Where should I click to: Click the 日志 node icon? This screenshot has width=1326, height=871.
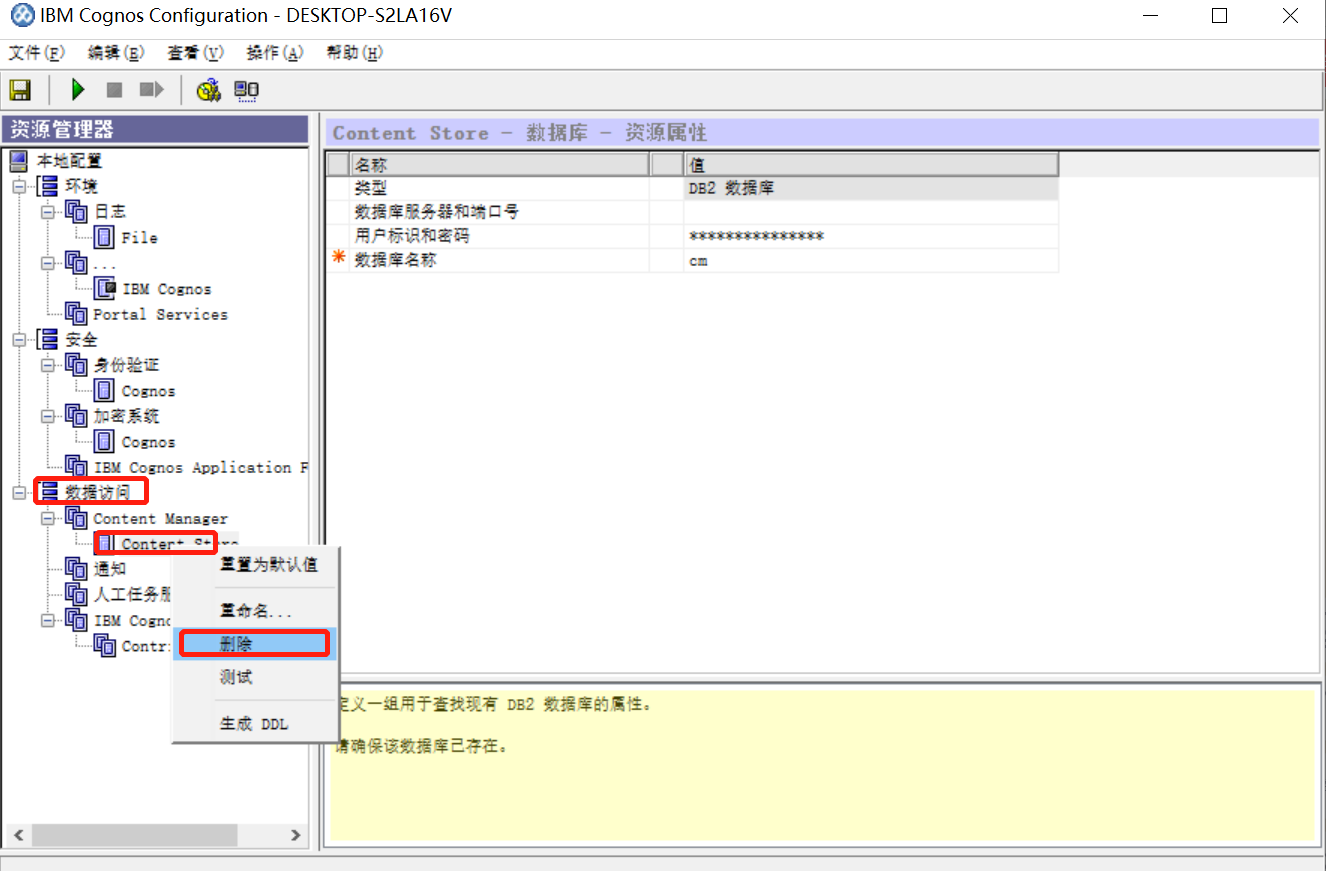coord(76,211)
